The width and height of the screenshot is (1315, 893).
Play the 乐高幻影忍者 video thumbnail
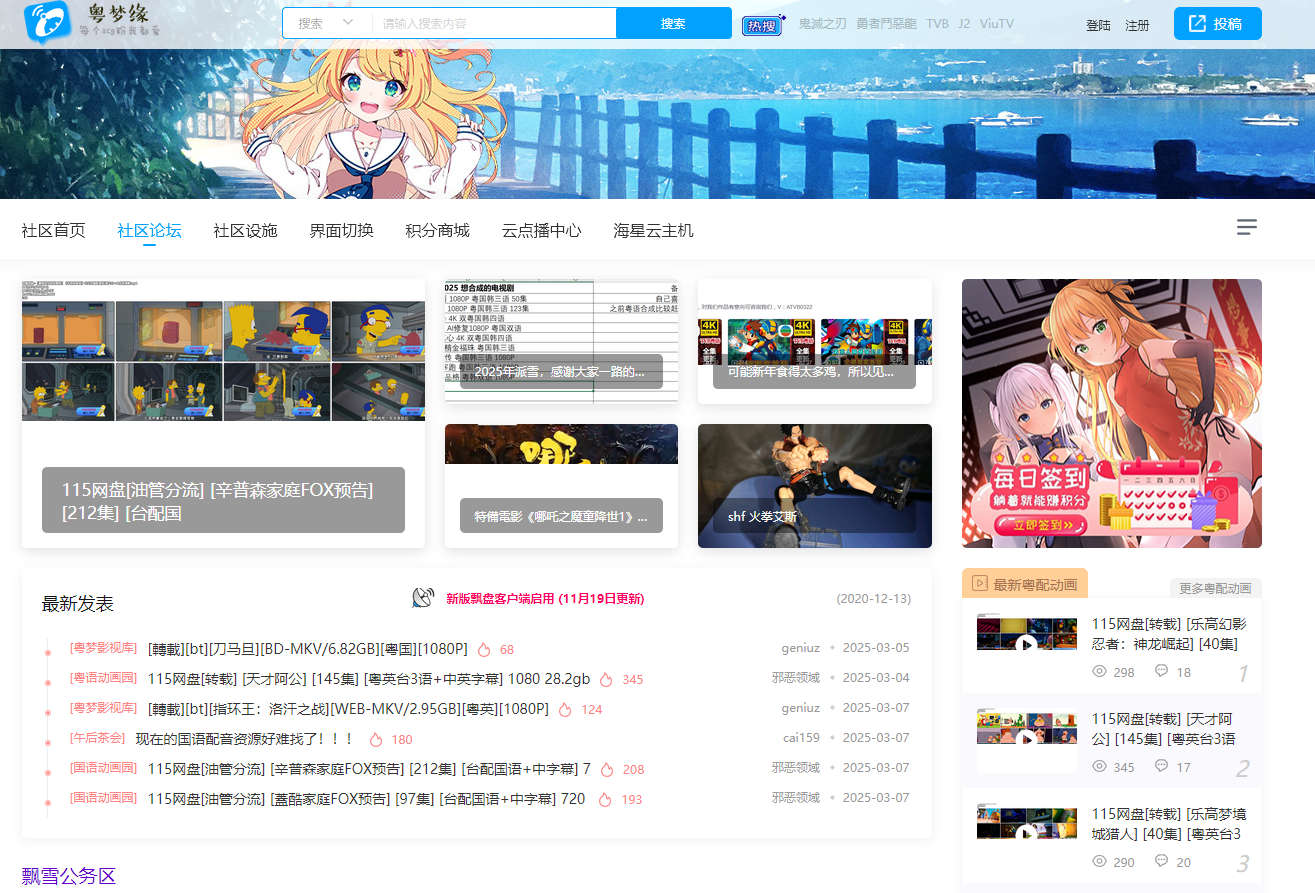coord(1027,644)
